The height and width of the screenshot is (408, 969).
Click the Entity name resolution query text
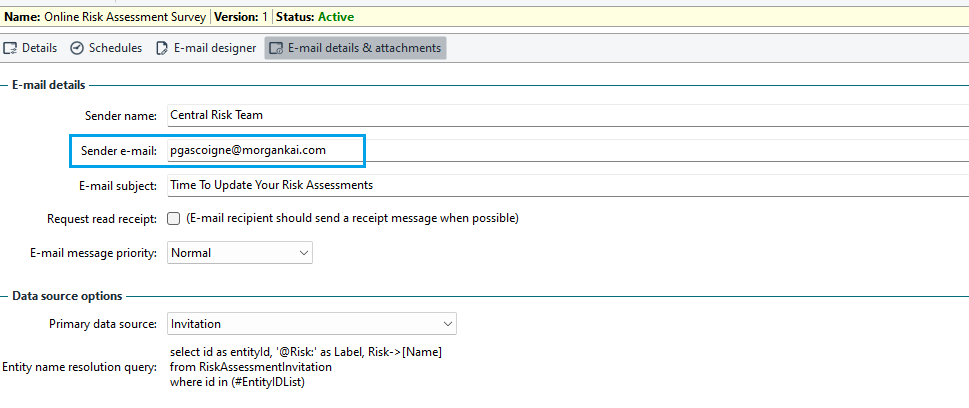click(306, 367)
